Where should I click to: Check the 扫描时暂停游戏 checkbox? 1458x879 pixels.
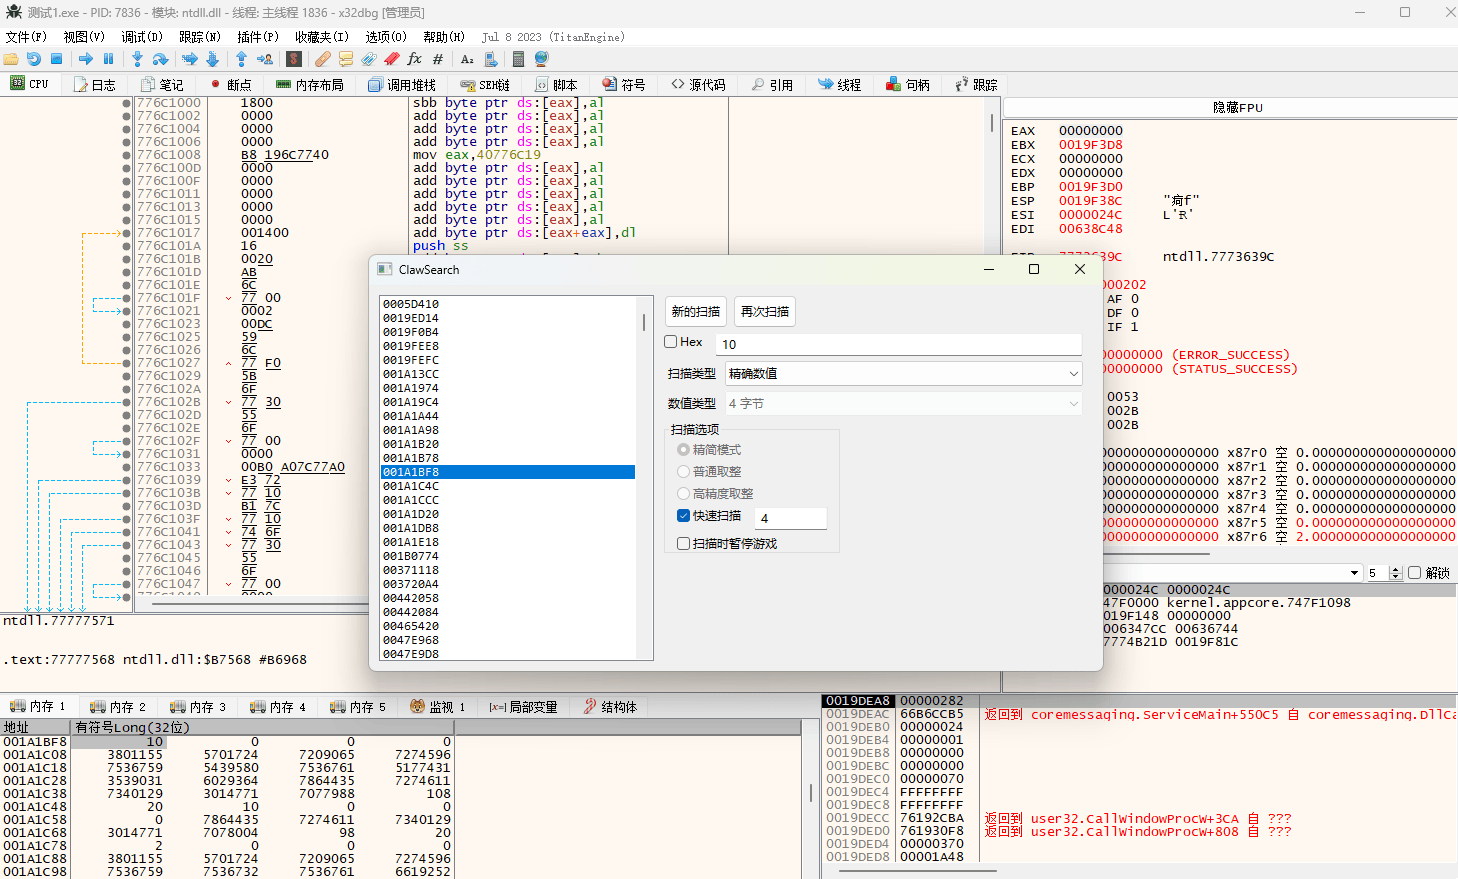coord(683,544)
